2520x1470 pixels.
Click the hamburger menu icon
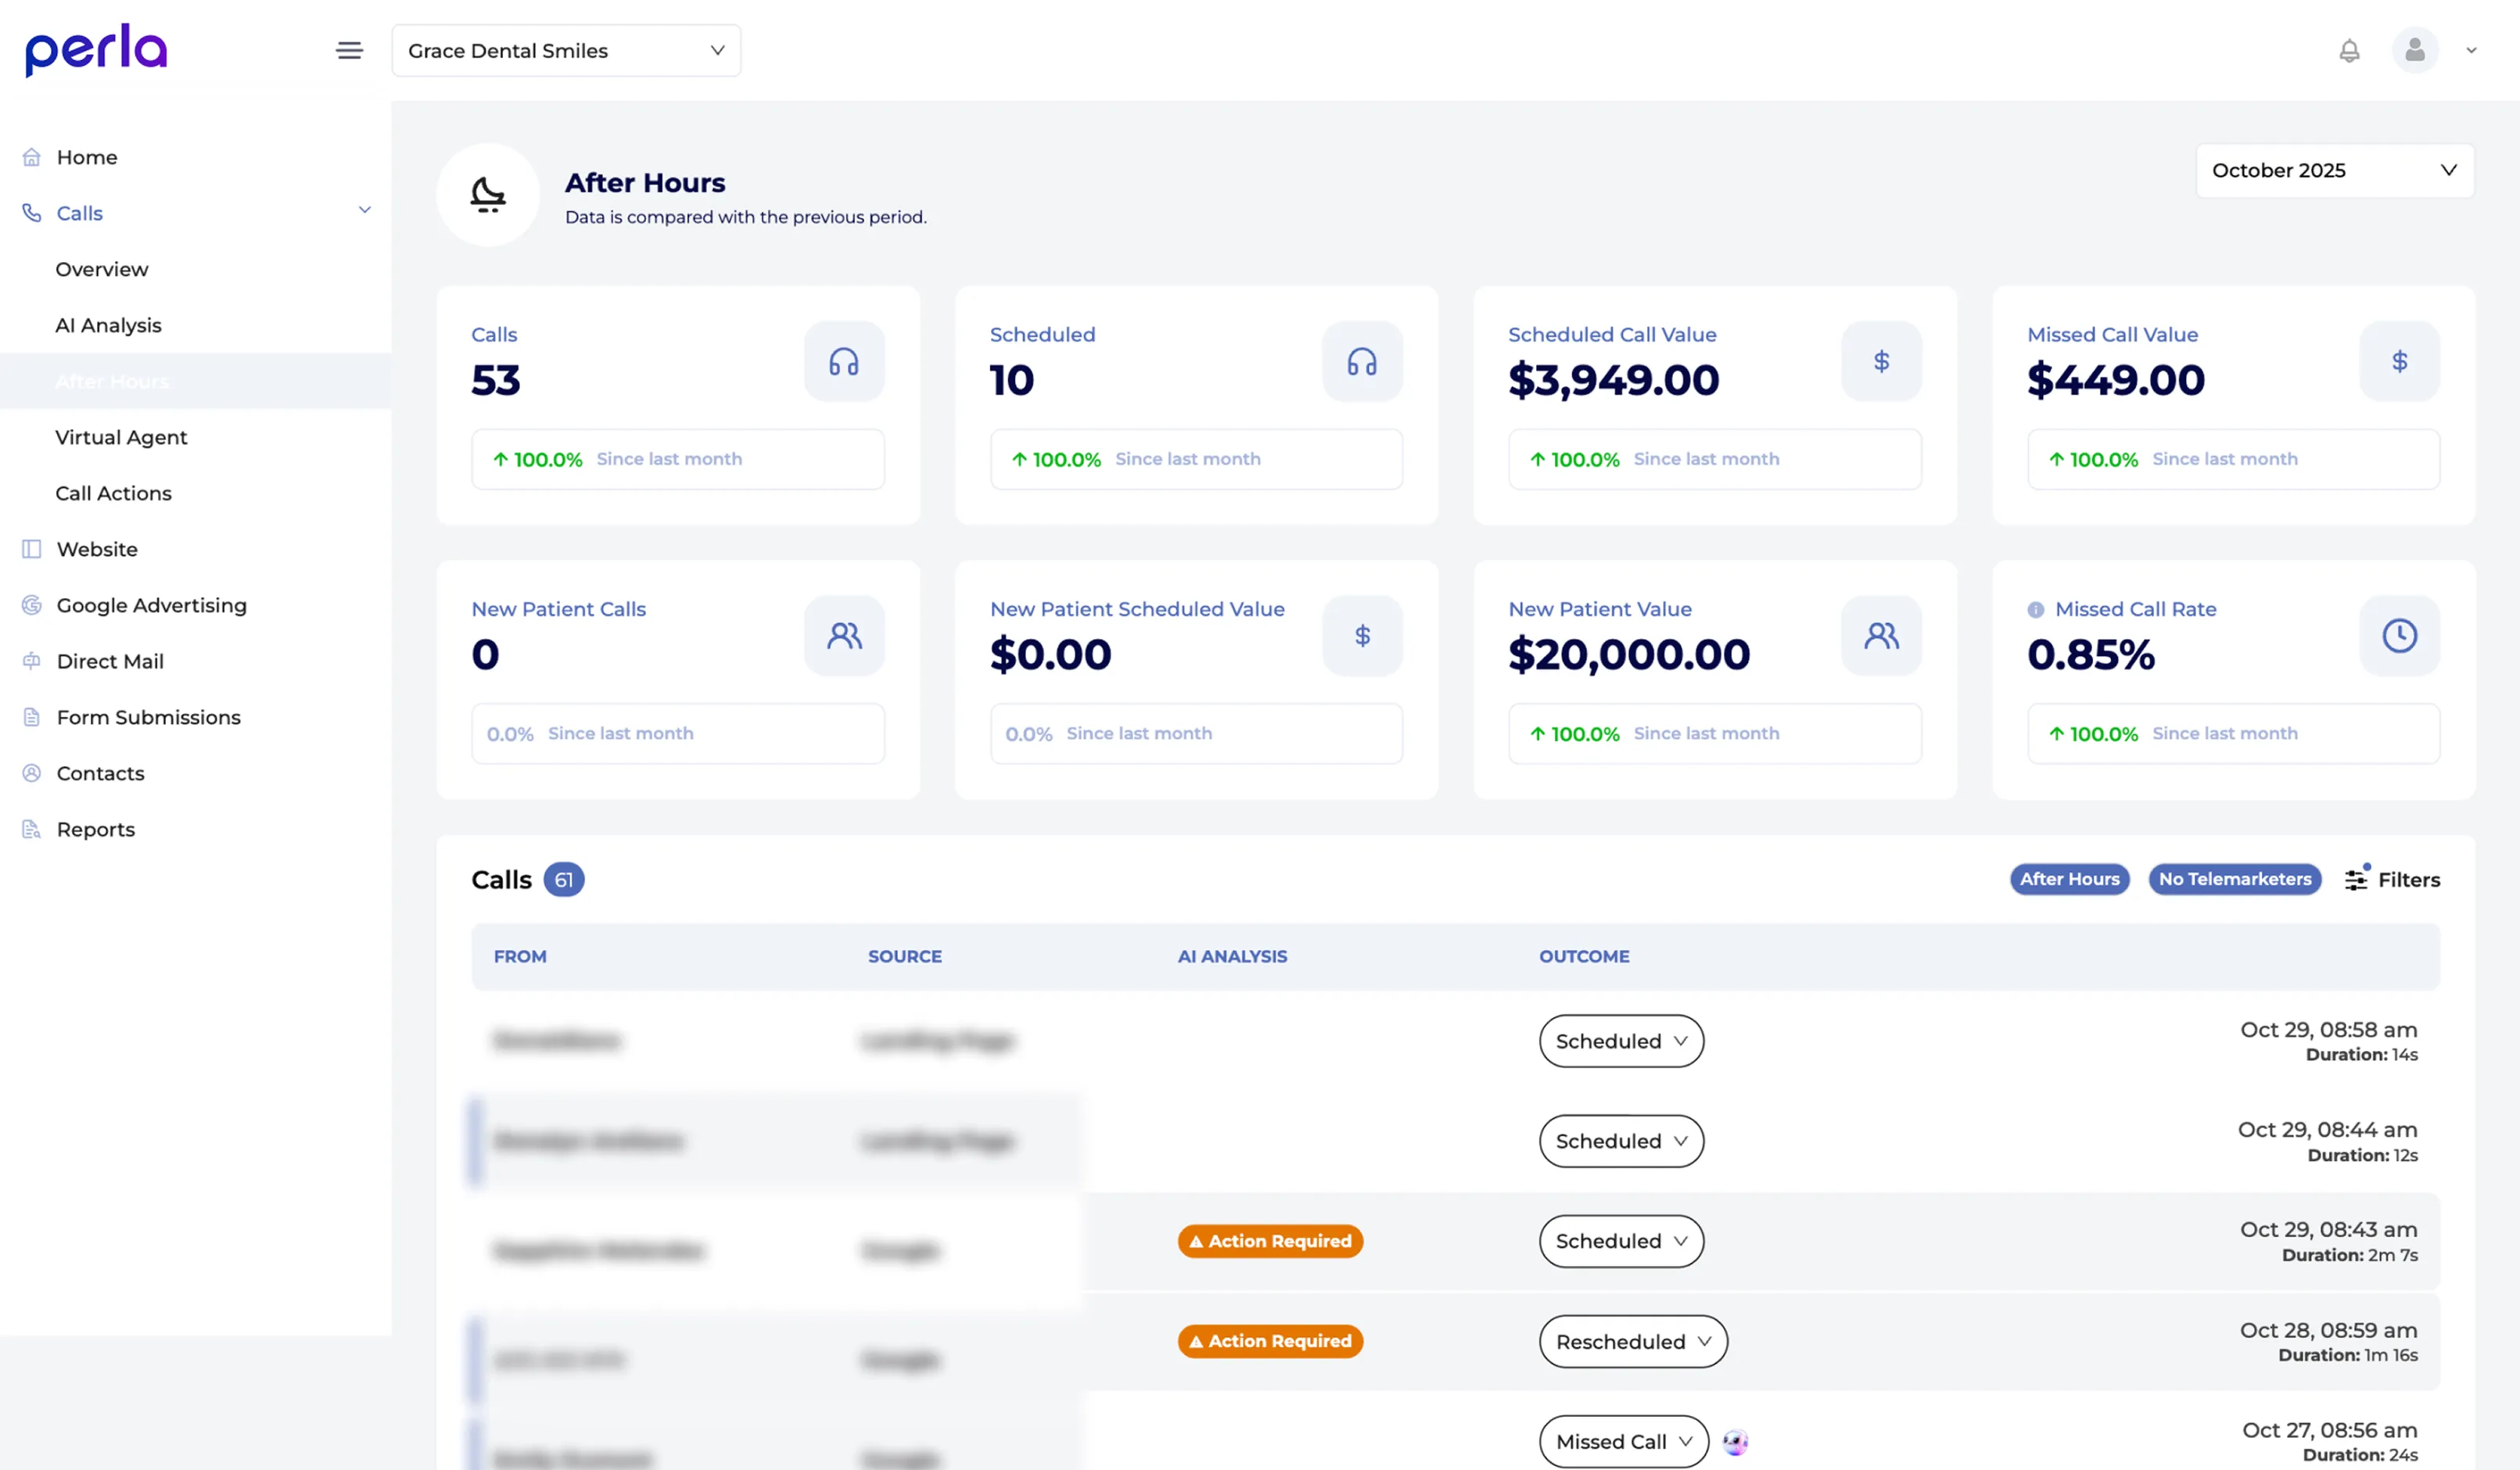[349, 50]
